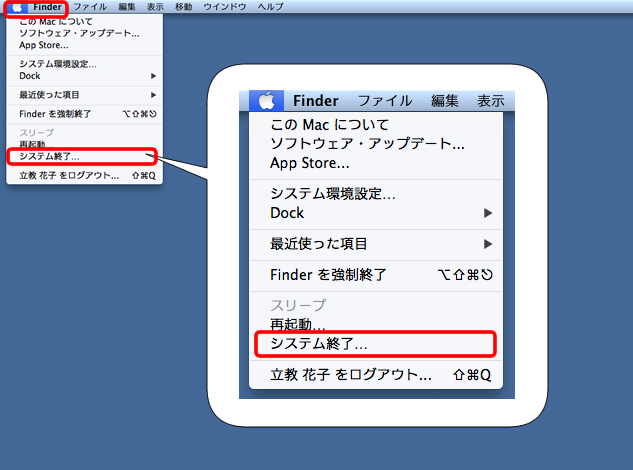The width and height of the screenshot is (633, 470).
Task: Select 再起動… in the enlarged menu
Action: [x=376, y=324]
